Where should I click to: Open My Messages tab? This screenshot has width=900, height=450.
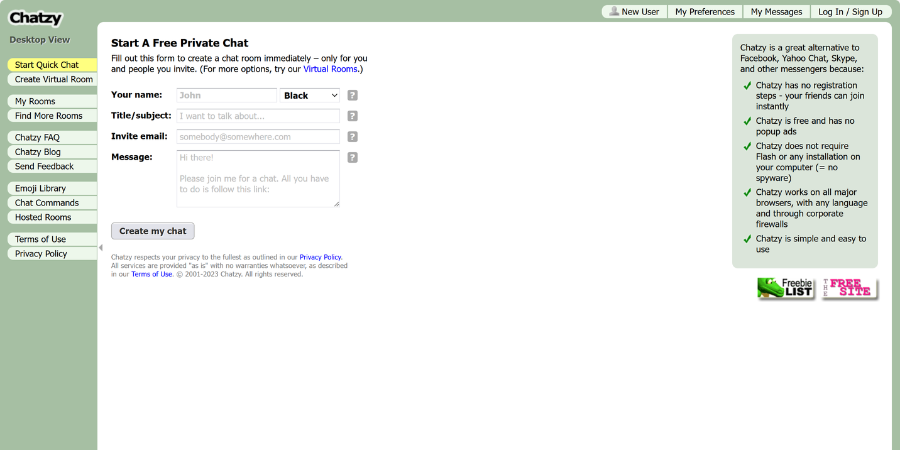pyautogui.click(x=776, y=11)
